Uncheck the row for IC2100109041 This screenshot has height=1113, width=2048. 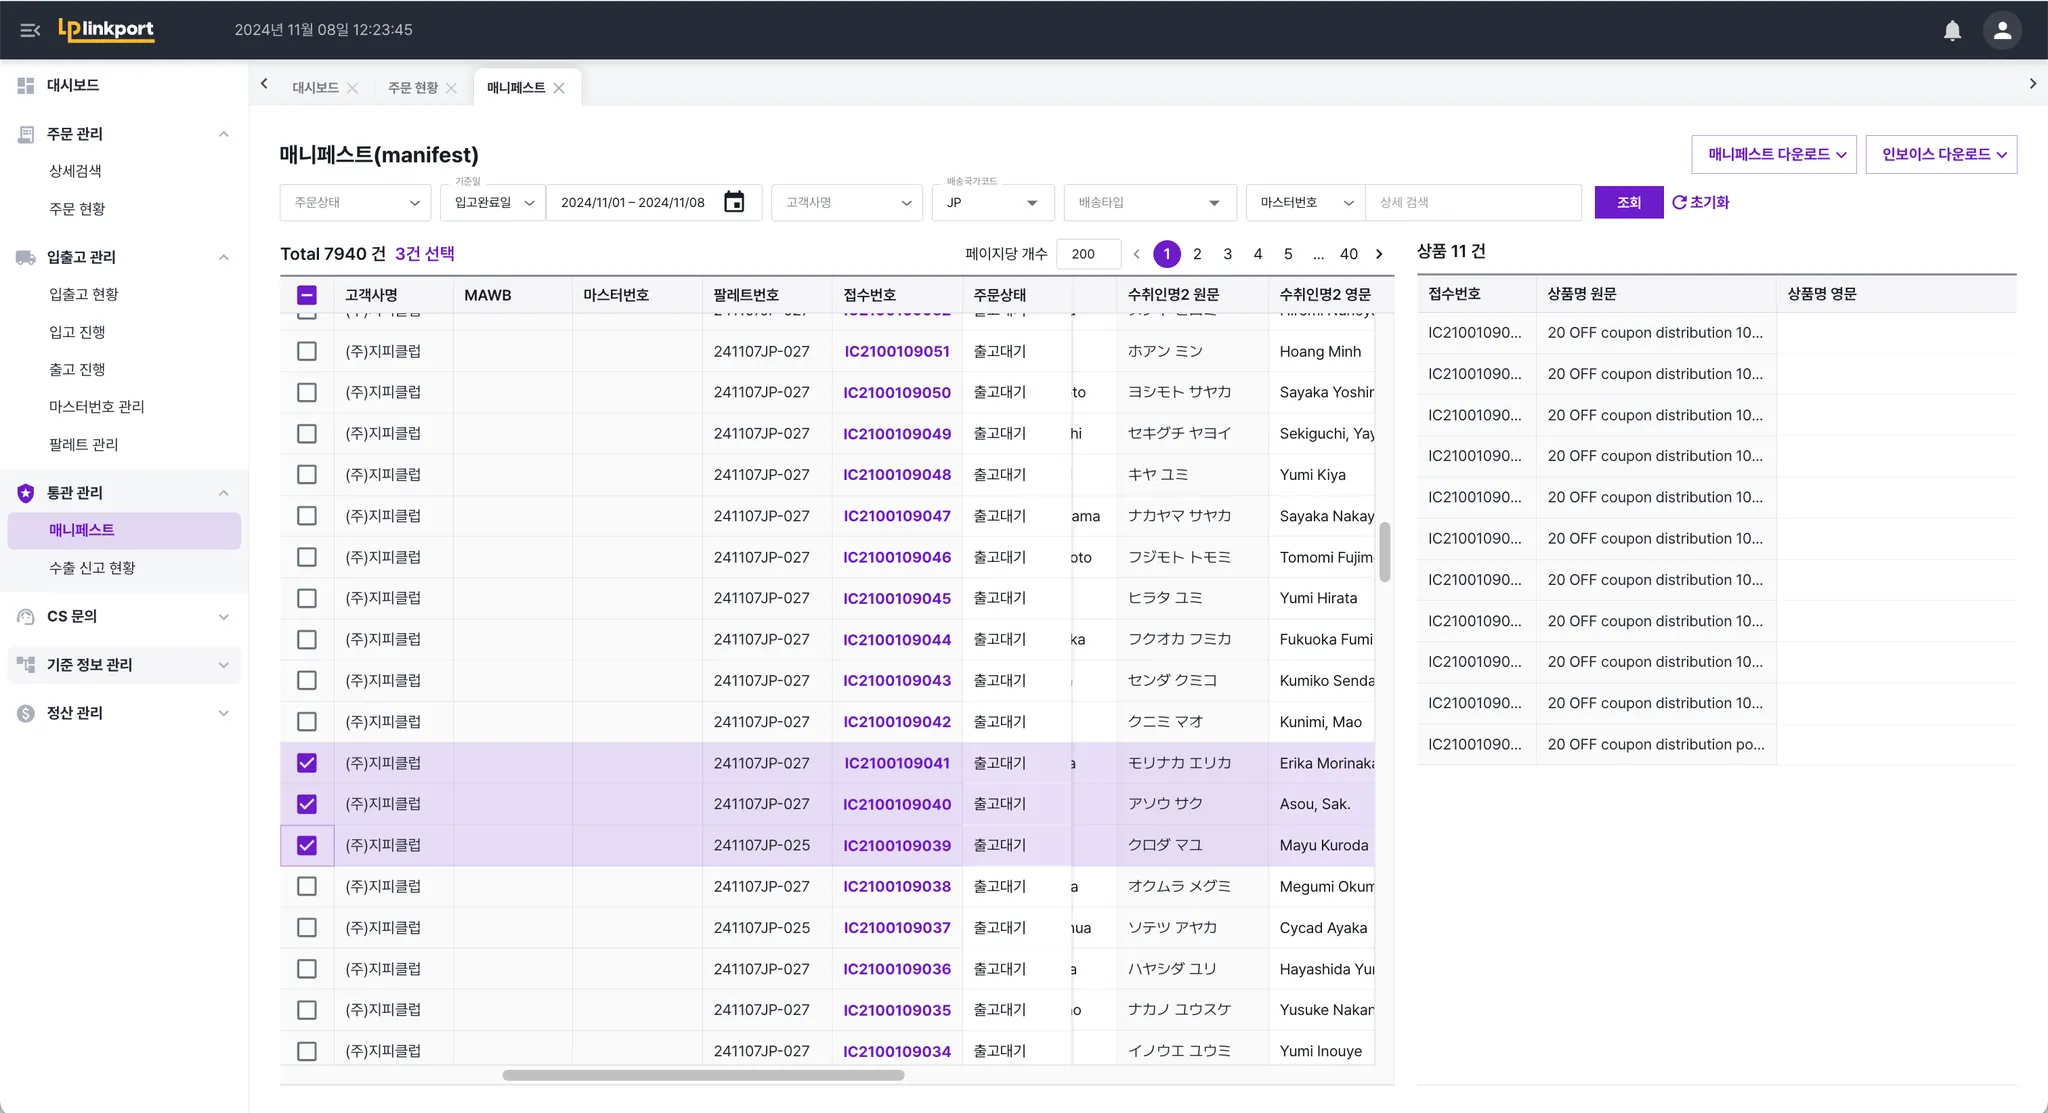(307, 763)
